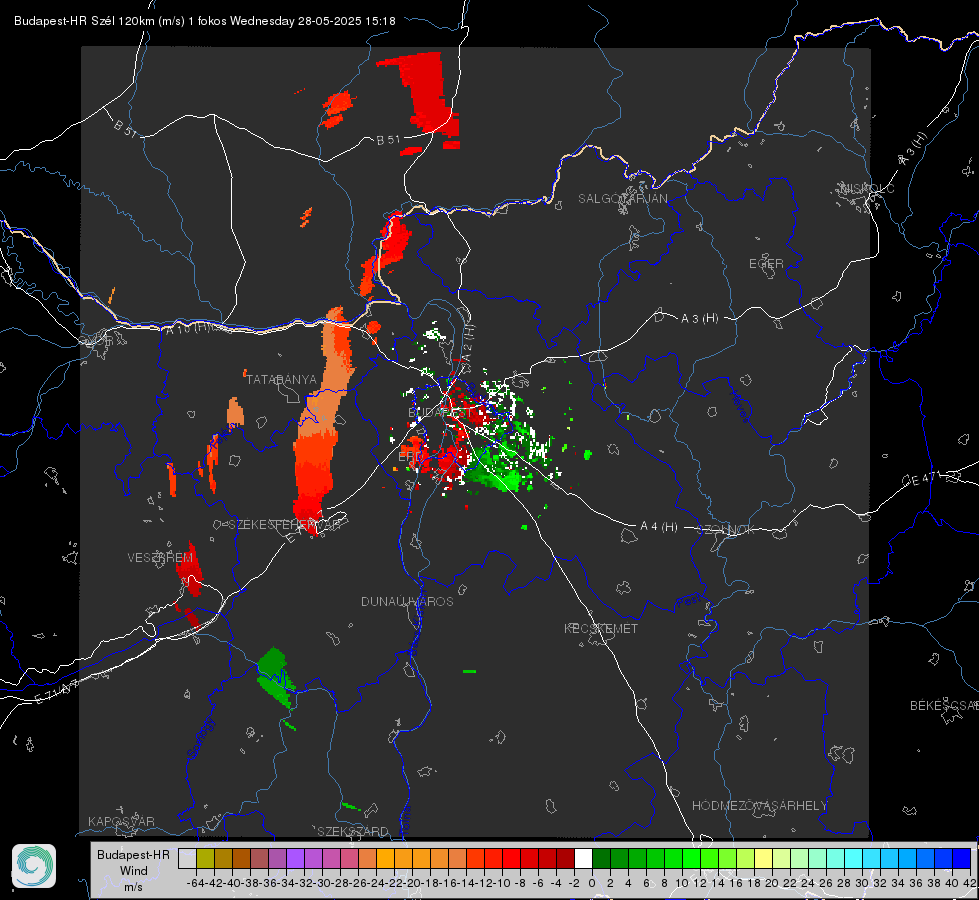The width and height of the screenshot is (979, 900).
Task: Click the green radar echo north of Szekszárd
Action: pos(275,678)
